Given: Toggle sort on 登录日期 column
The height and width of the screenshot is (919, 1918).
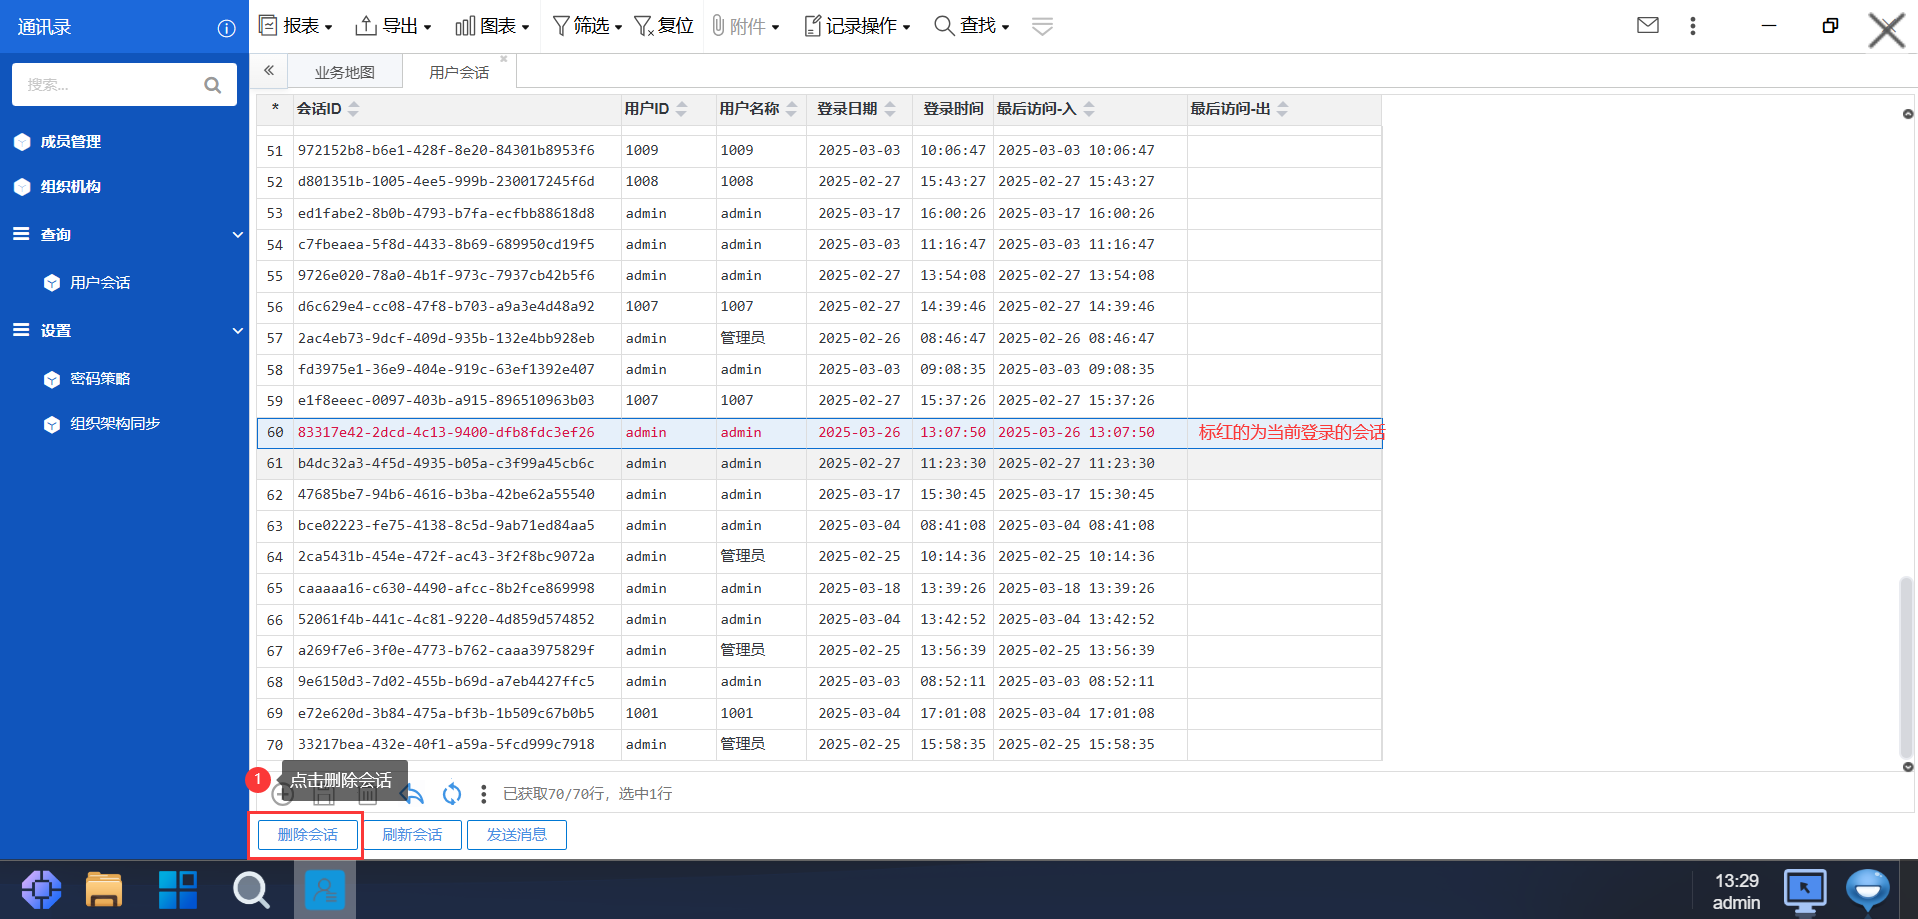Looking at the screenshot, I should point(890,109).
